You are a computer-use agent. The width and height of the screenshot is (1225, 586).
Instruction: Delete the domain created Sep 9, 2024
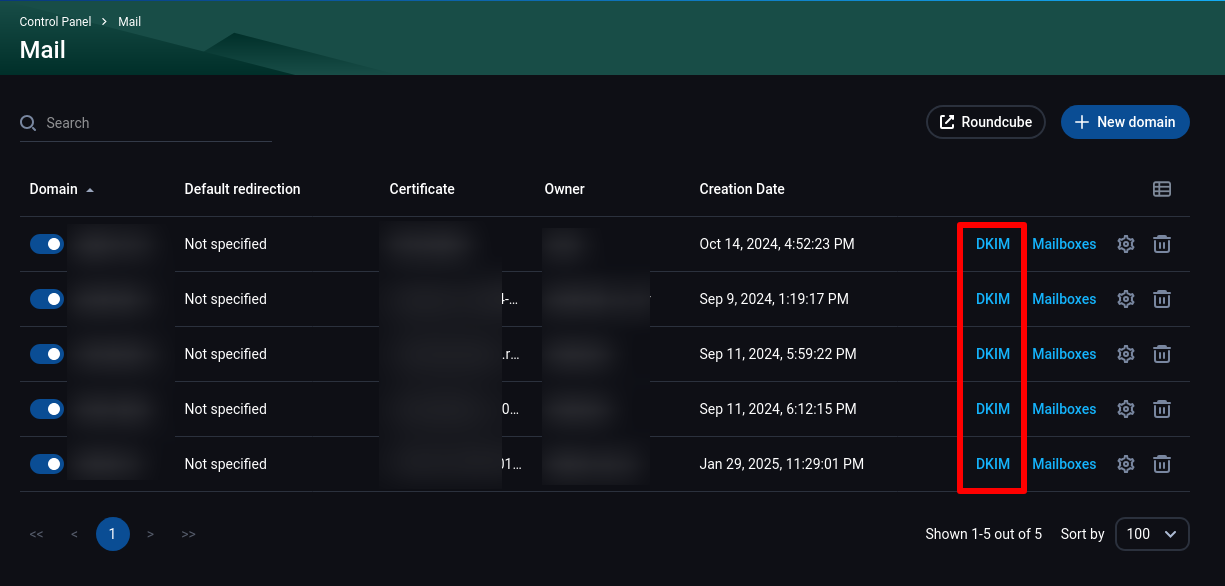1162,299
